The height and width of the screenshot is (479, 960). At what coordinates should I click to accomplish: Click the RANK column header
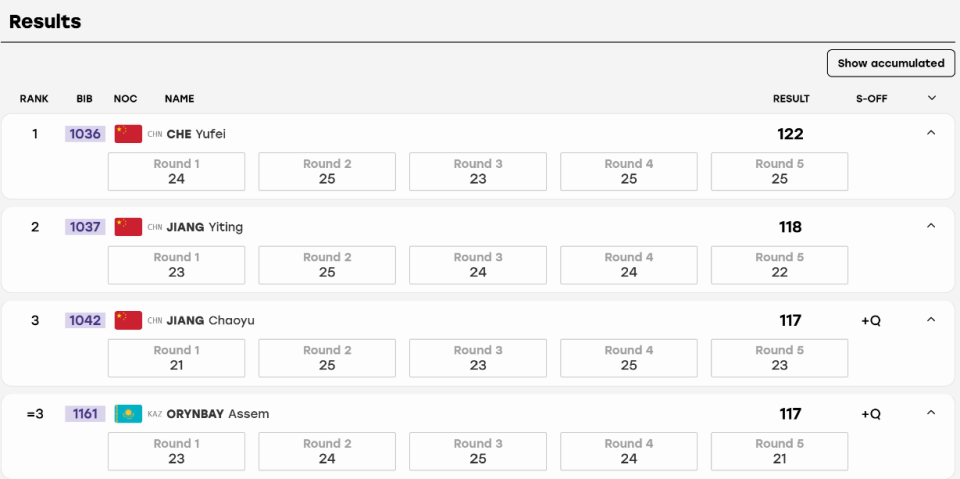pyautogui.click(x=34, y=99)
